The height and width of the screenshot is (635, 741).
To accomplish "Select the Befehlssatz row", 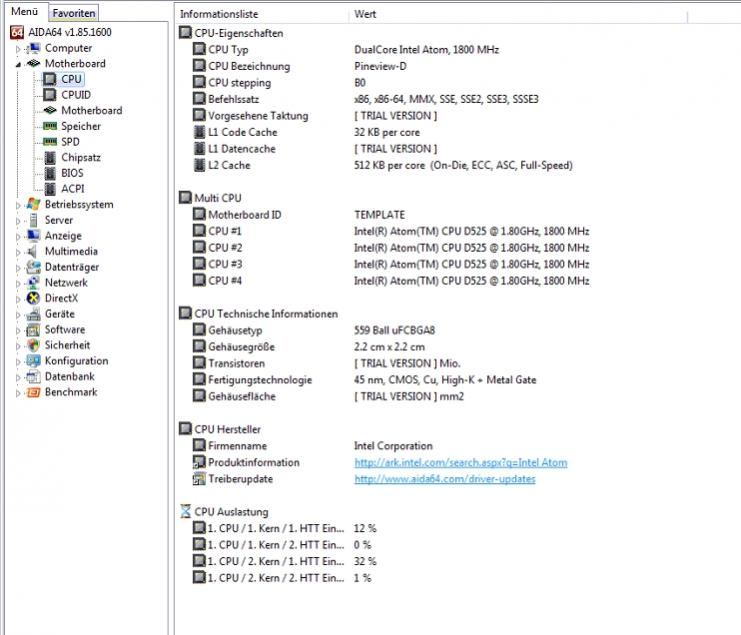I will coord(365,99).
